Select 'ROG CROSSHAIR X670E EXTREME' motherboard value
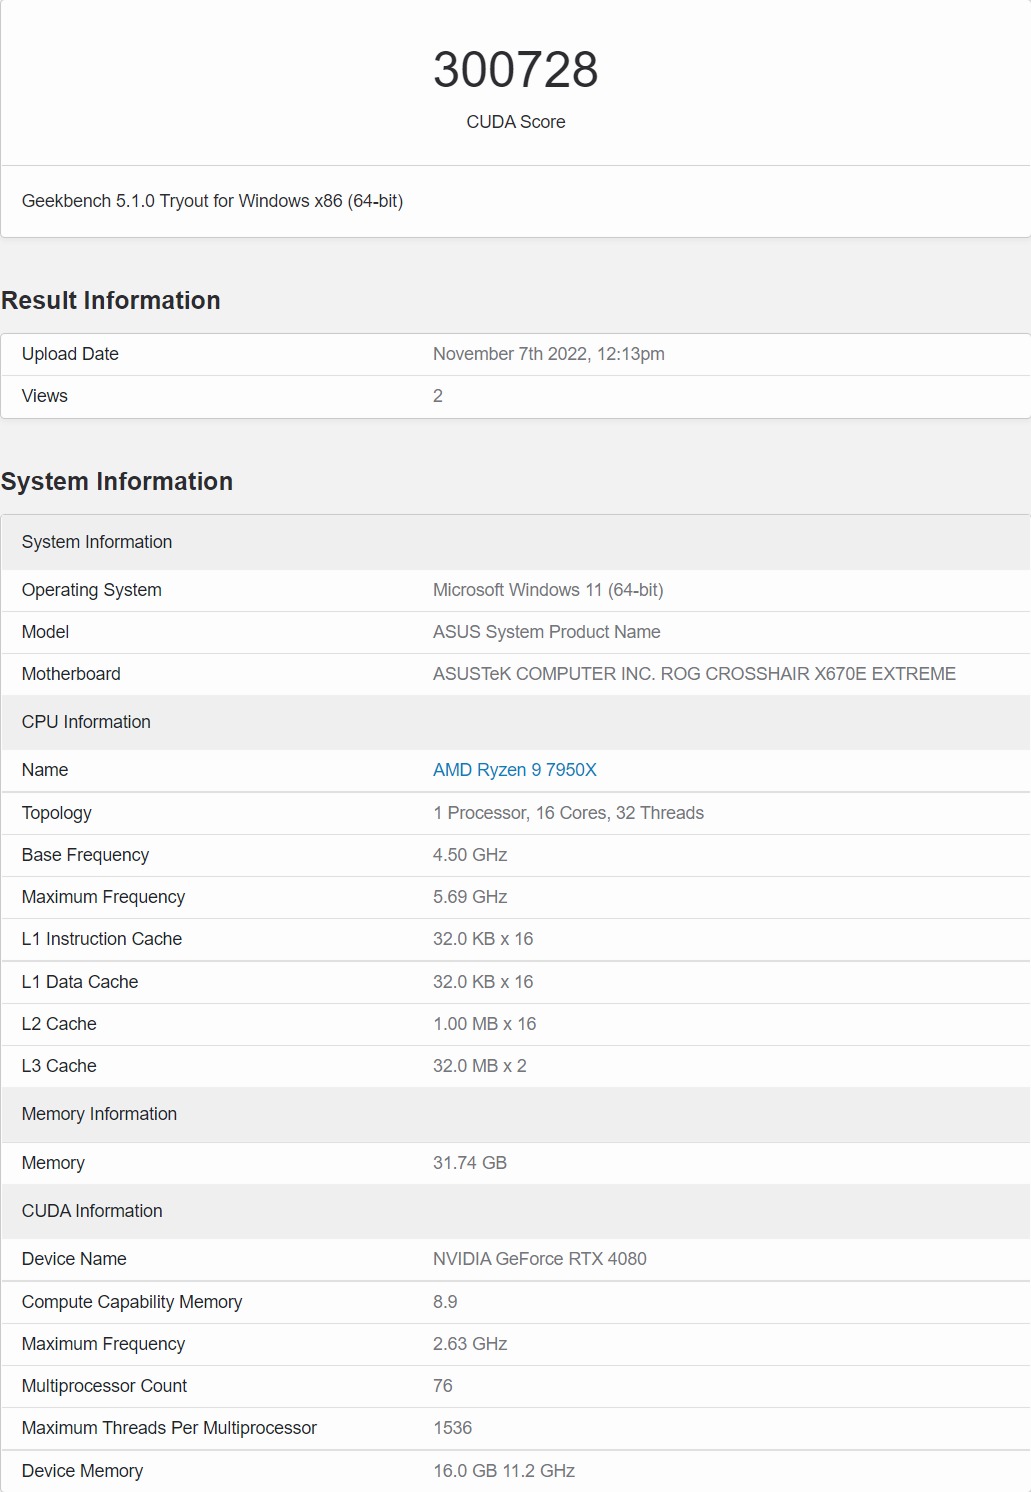The image size is (1031, 1492). [x=808, y=674]
